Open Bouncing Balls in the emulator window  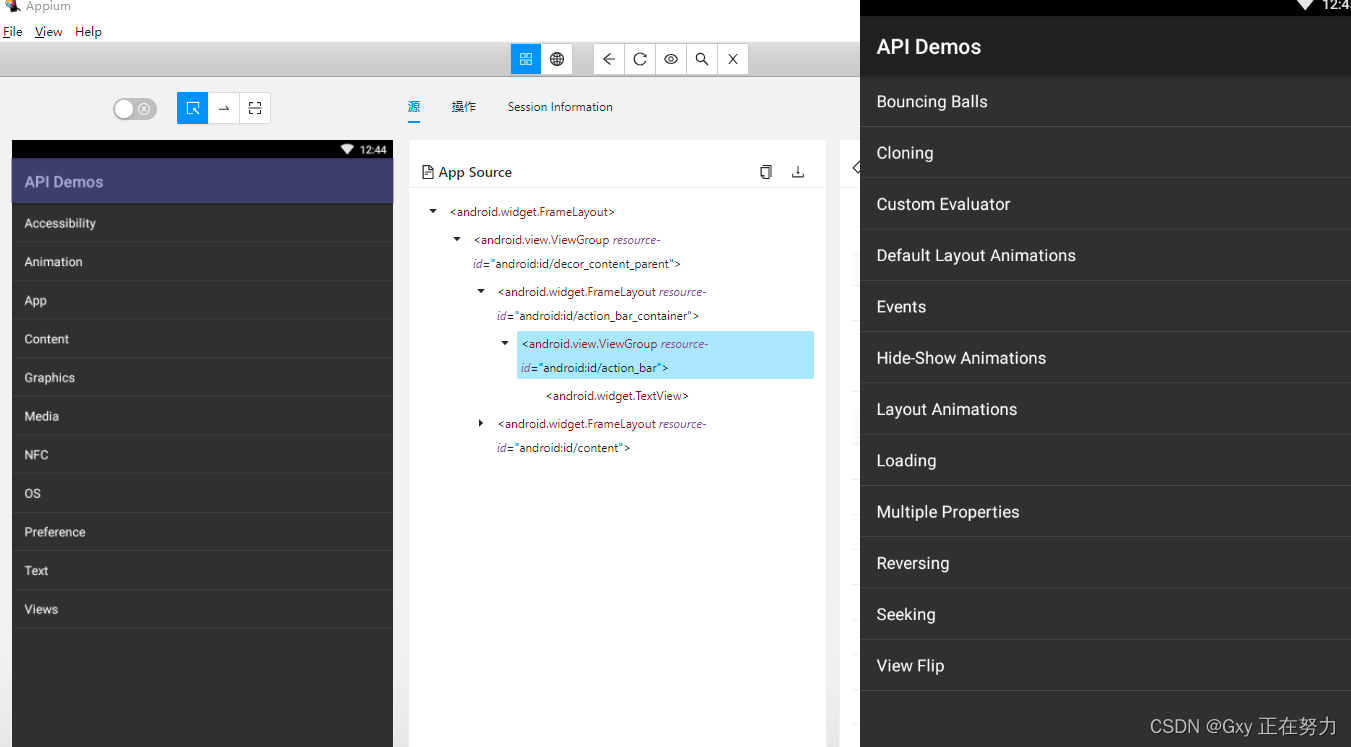[1105, 102]
